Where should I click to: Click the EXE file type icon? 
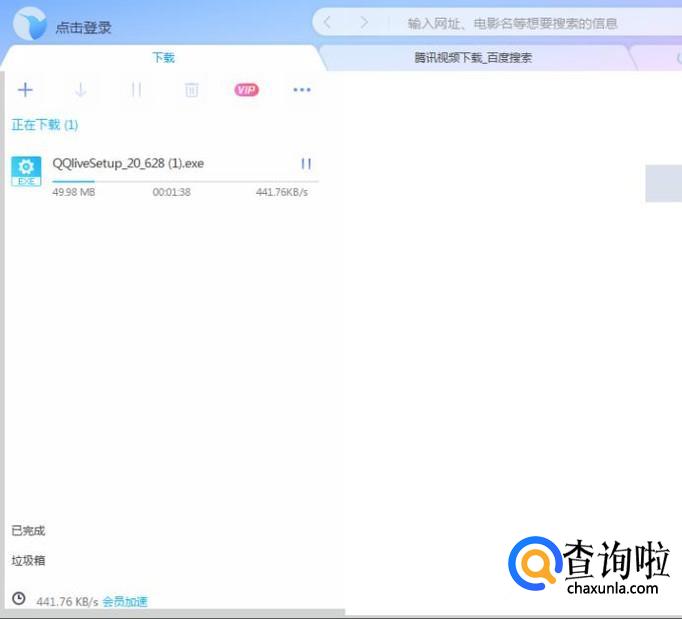pyautogui.click(x=25, y=171)
